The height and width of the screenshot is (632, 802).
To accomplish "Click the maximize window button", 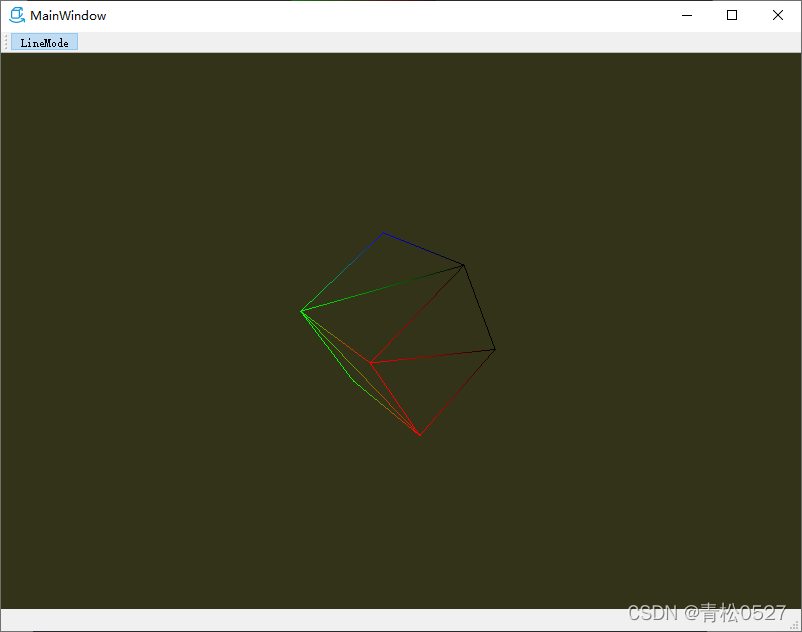I will click(731, 15).
